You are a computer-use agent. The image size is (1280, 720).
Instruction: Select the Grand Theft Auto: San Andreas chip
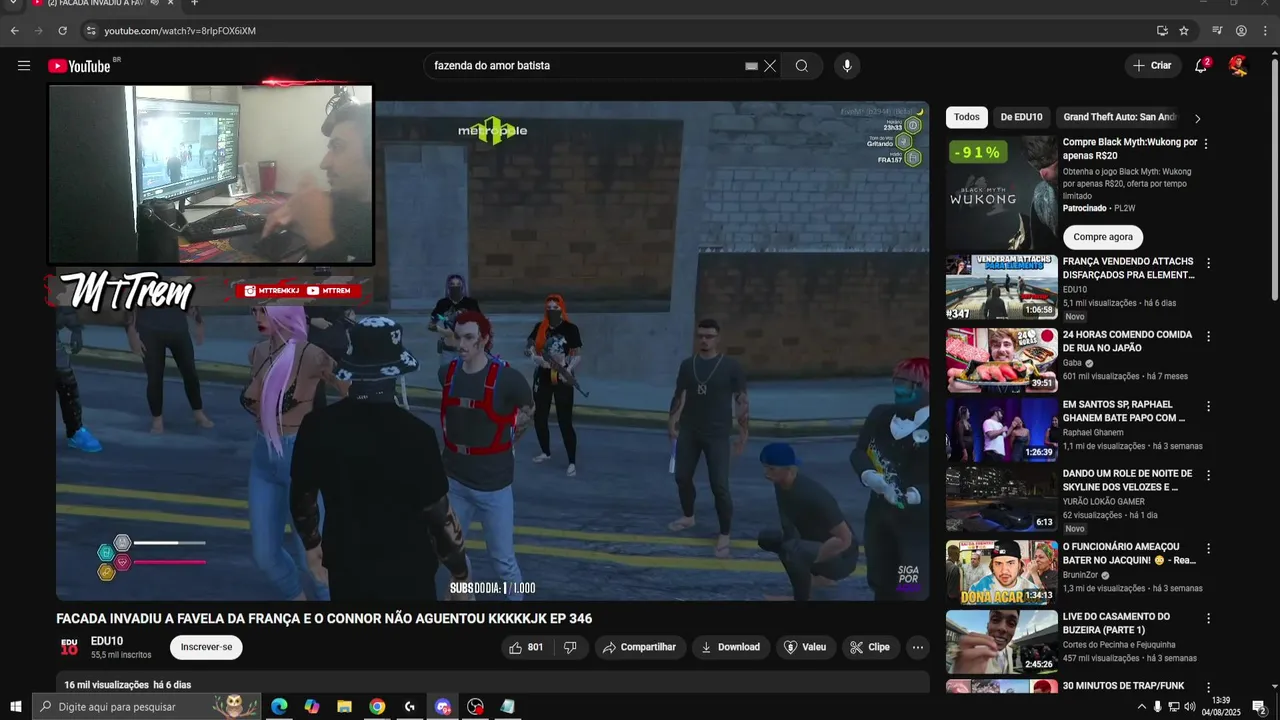point(1120,117)
